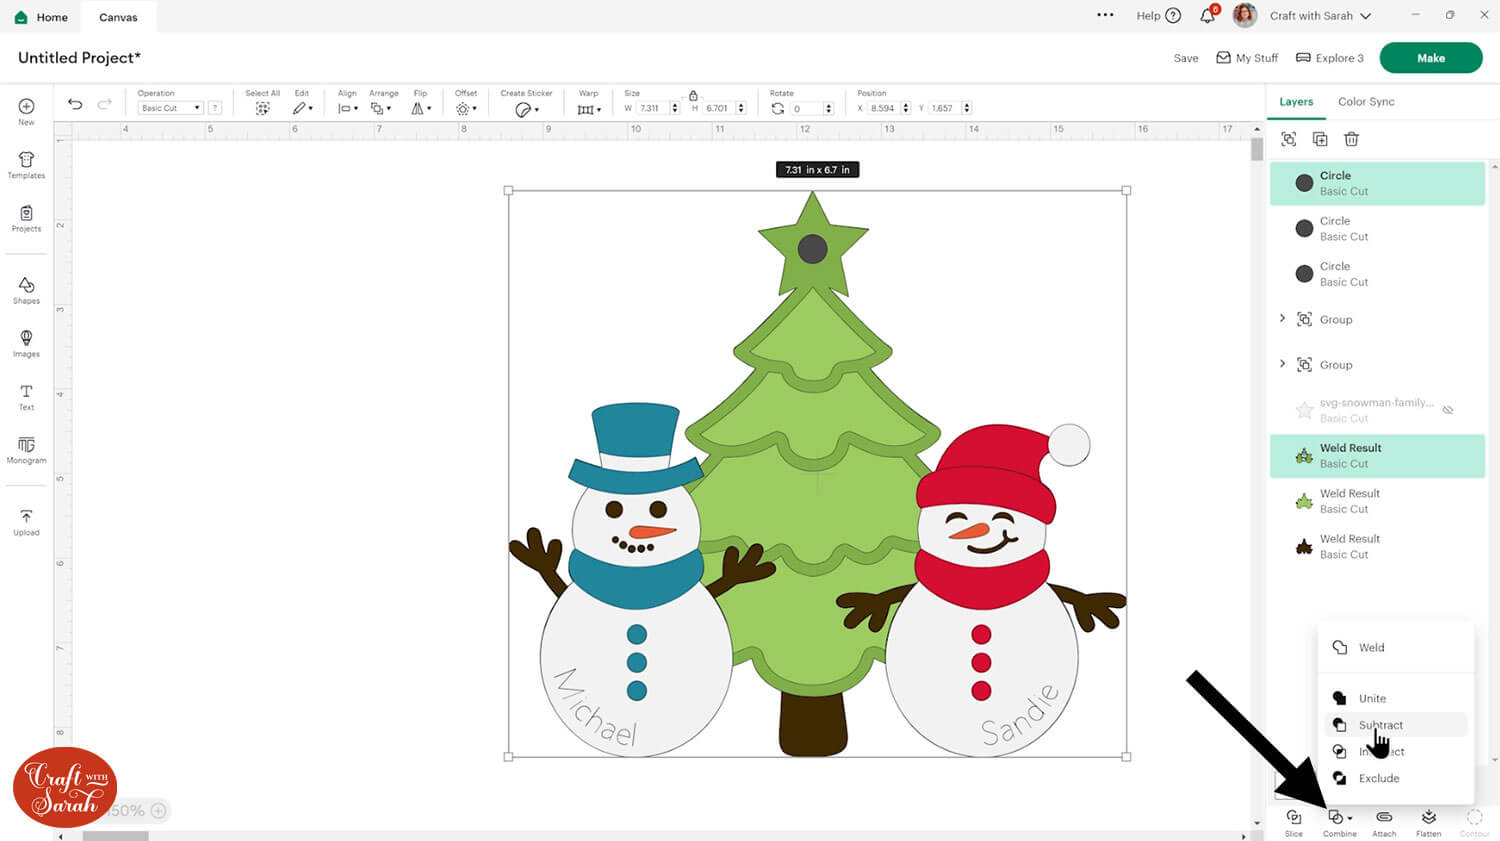Image resolution: width=1500 pixels, height=841 pixels.
Task: Click the Undo arrow icon
Action: point(75,104)
